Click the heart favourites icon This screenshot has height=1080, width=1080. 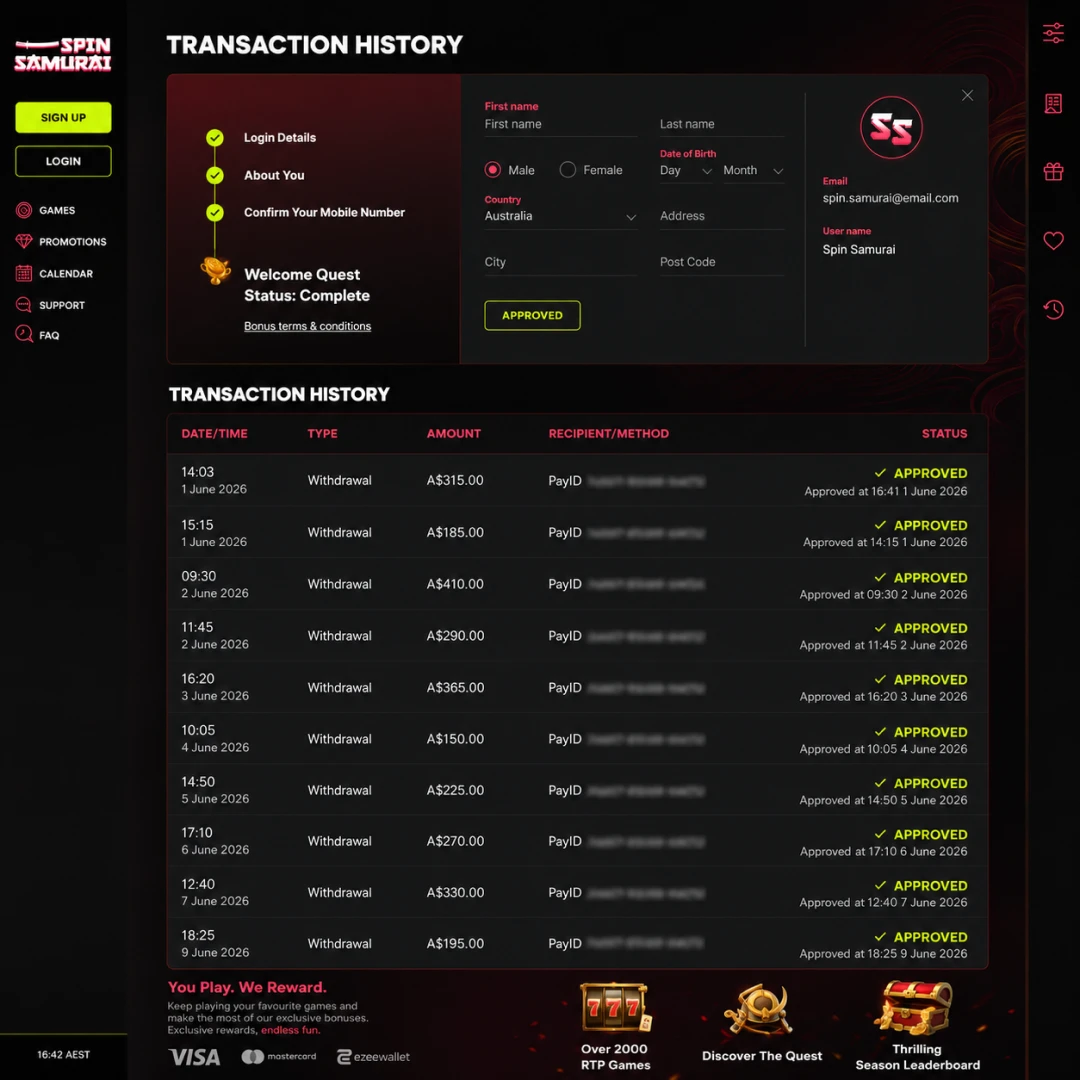point(1053,240)
